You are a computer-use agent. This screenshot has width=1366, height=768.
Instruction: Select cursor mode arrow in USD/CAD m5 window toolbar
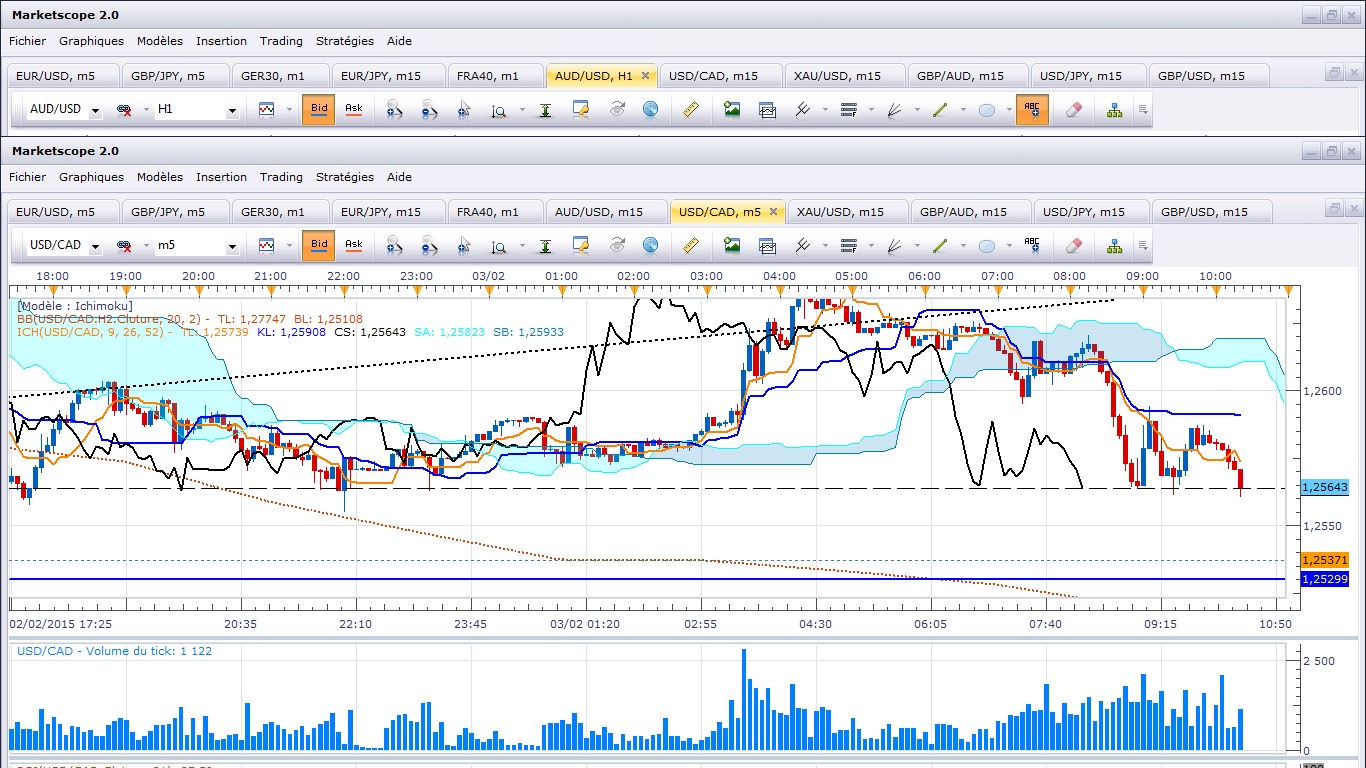463,245
